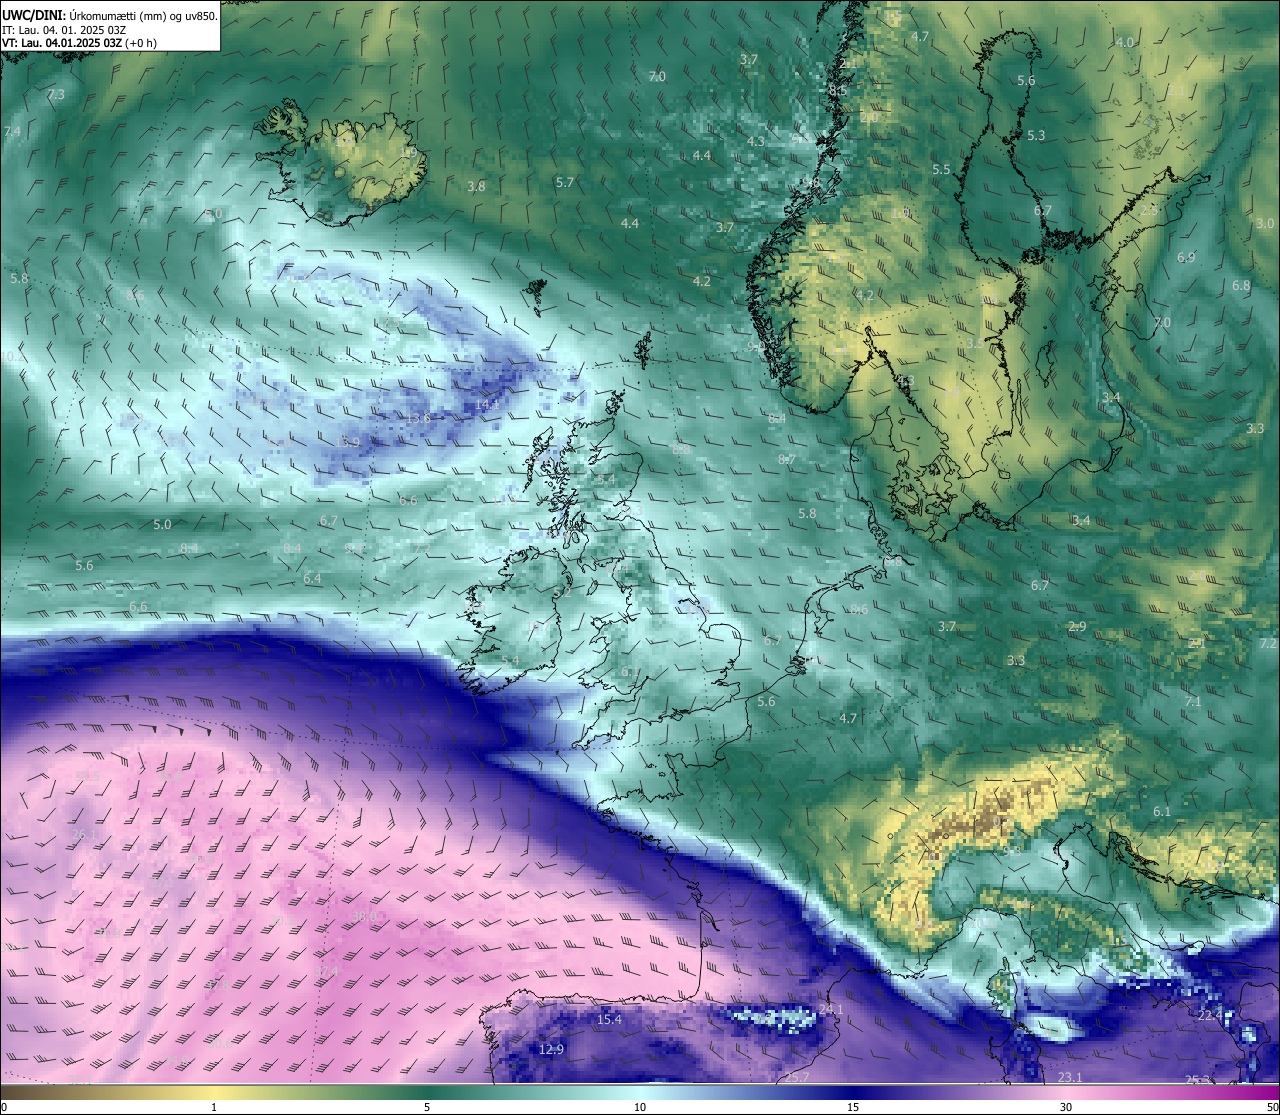Click the 3.8 value southeast of Iceland

(x=476, y=187)
